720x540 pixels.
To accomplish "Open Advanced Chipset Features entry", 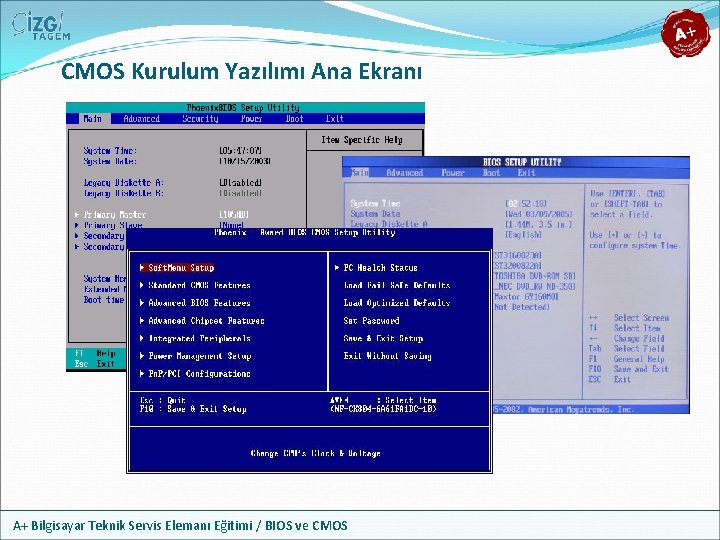I will pos(206,321).
